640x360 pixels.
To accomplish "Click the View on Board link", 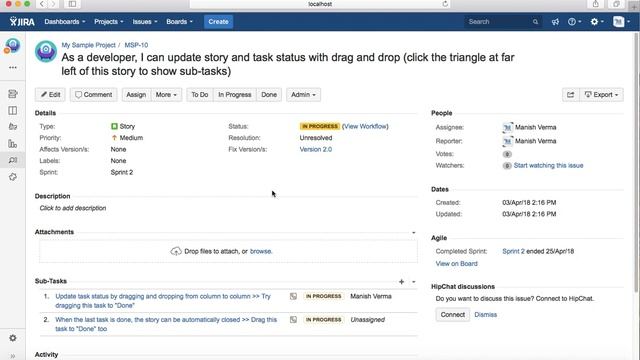I will coord(456,264).
